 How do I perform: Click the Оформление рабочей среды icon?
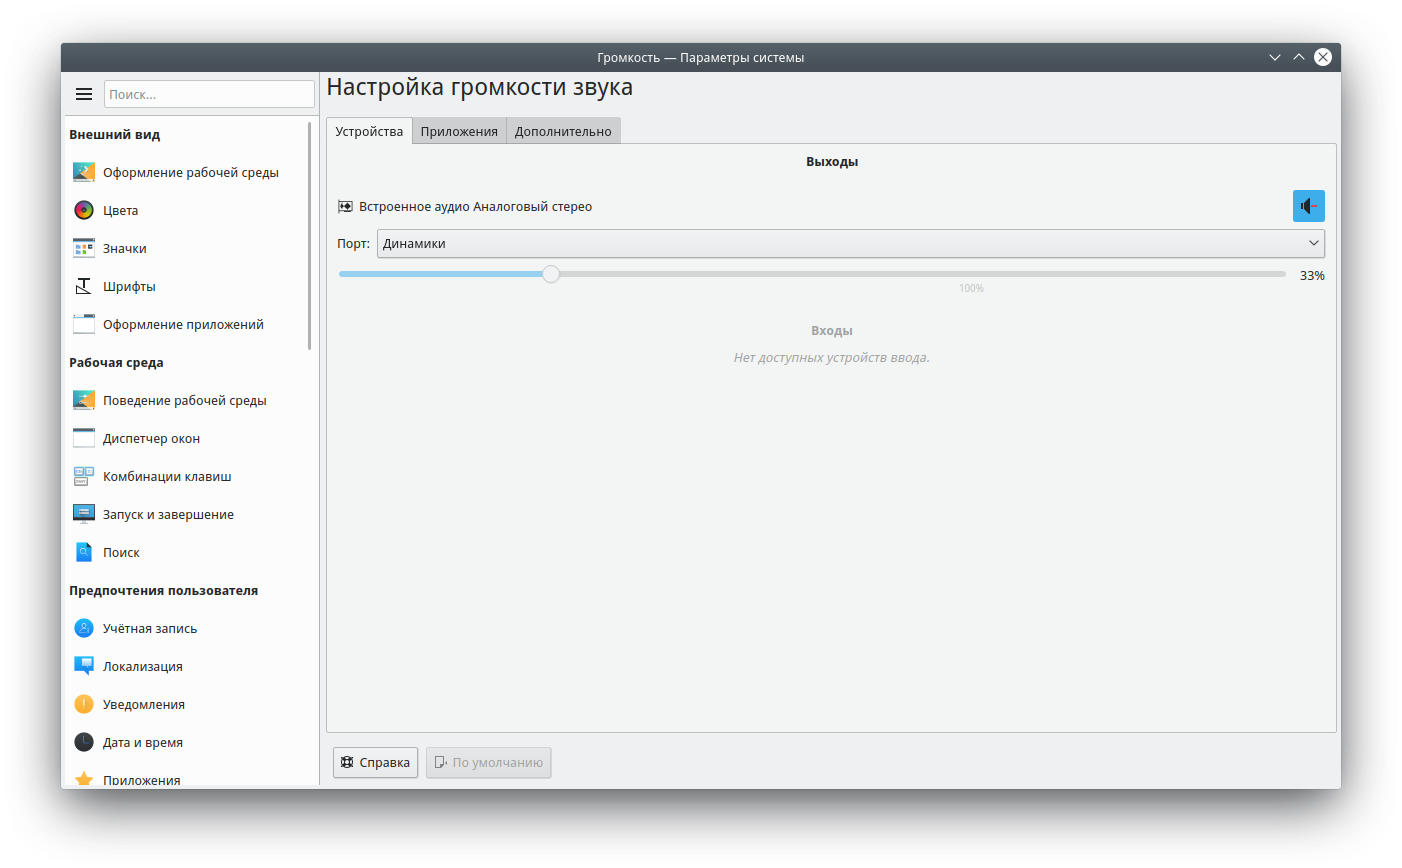[84, 172]
